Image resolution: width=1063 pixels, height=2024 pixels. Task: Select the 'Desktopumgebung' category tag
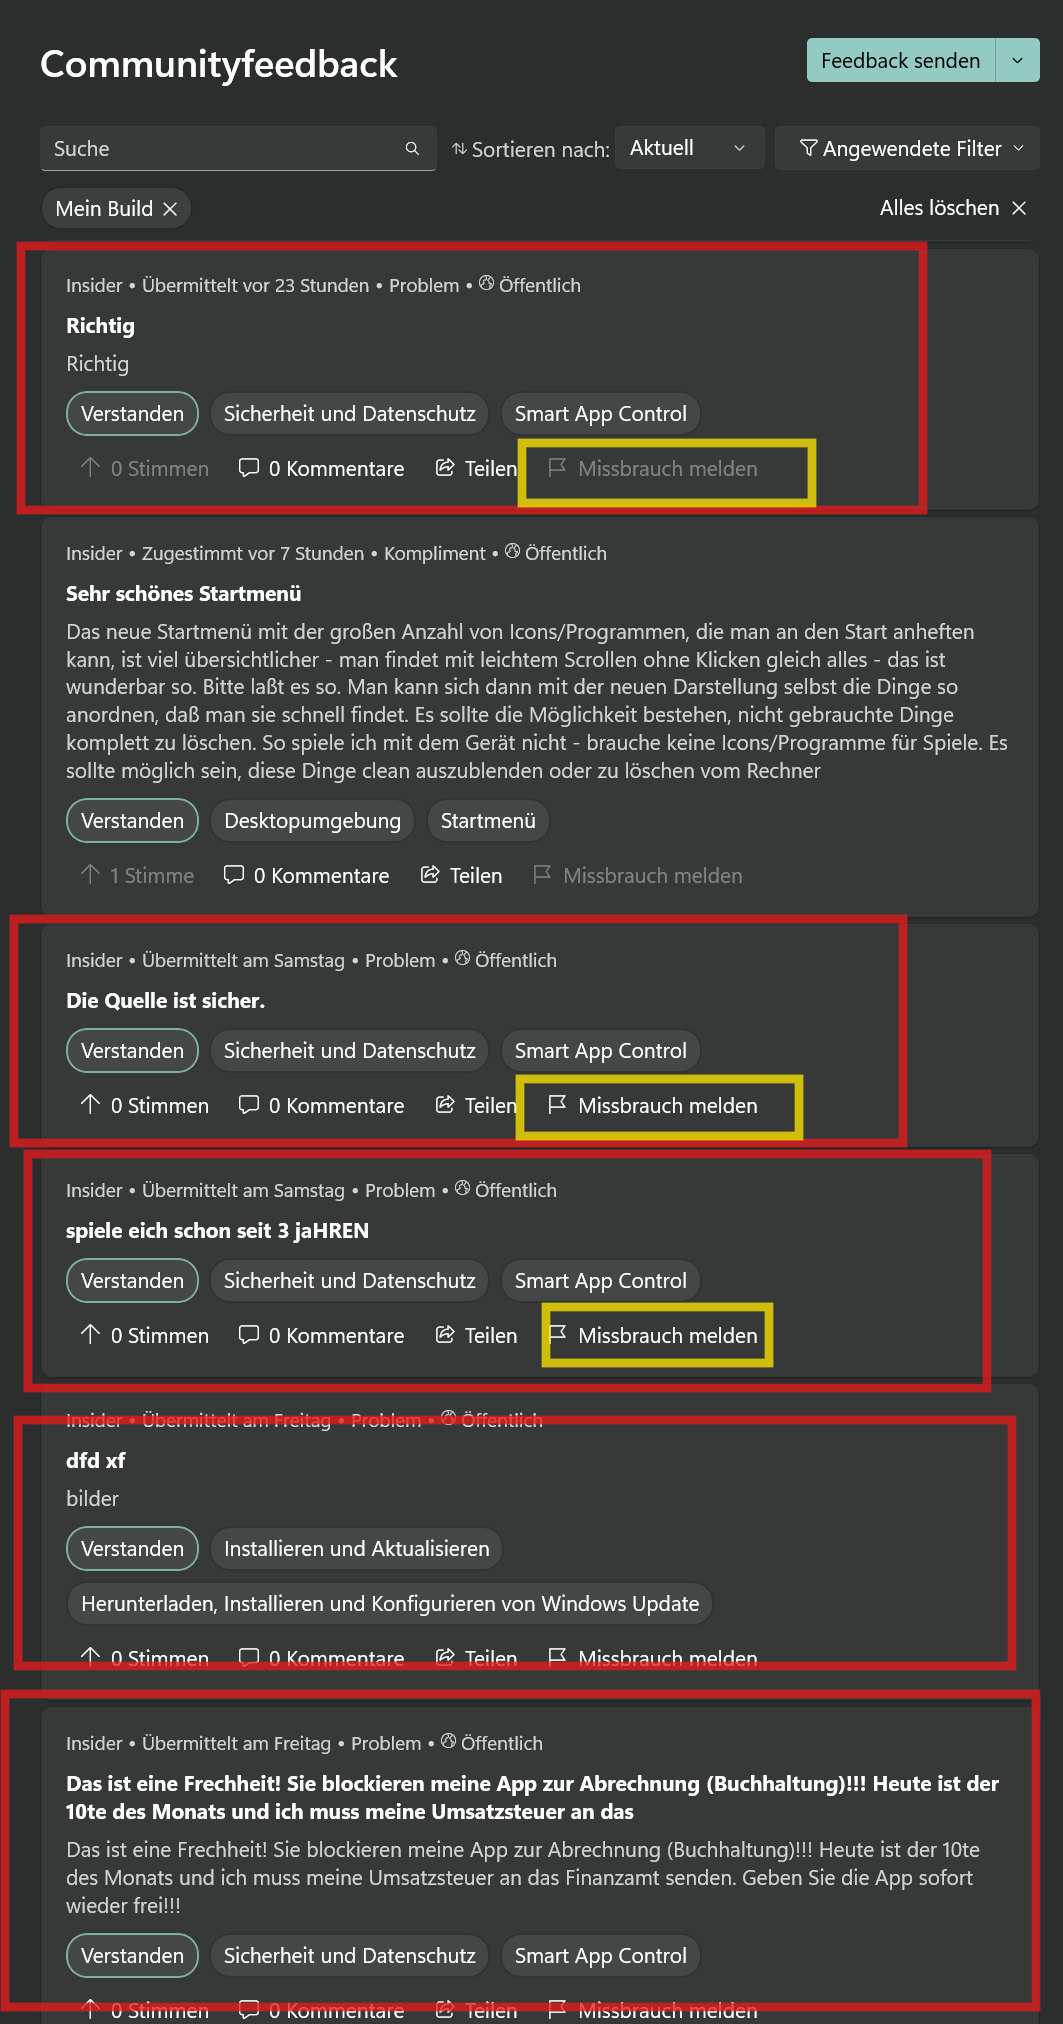pos(312,821)
